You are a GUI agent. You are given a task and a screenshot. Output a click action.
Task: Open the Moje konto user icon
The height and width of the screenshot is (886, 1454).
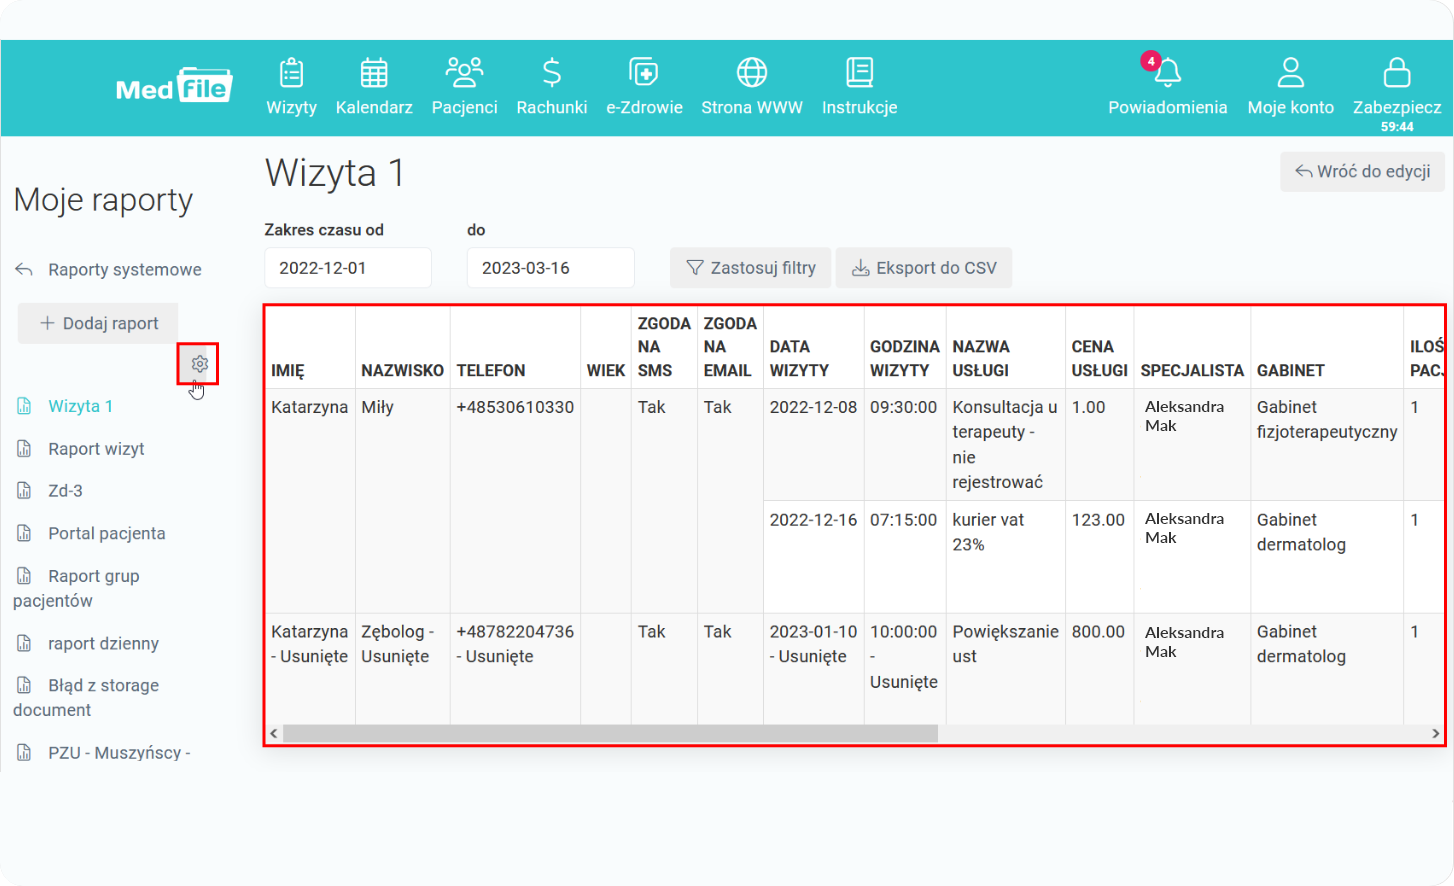click(x=1291, y=72)
